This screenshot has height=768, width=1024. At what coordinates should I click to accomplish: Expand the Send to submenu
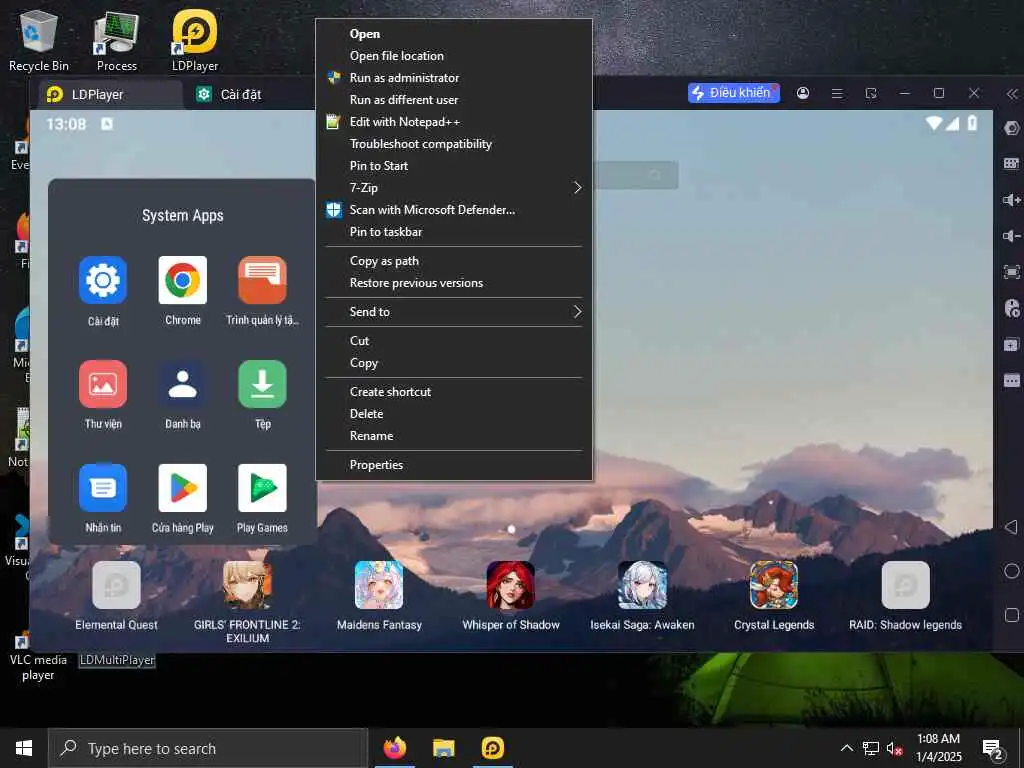[x=454, y=312]
